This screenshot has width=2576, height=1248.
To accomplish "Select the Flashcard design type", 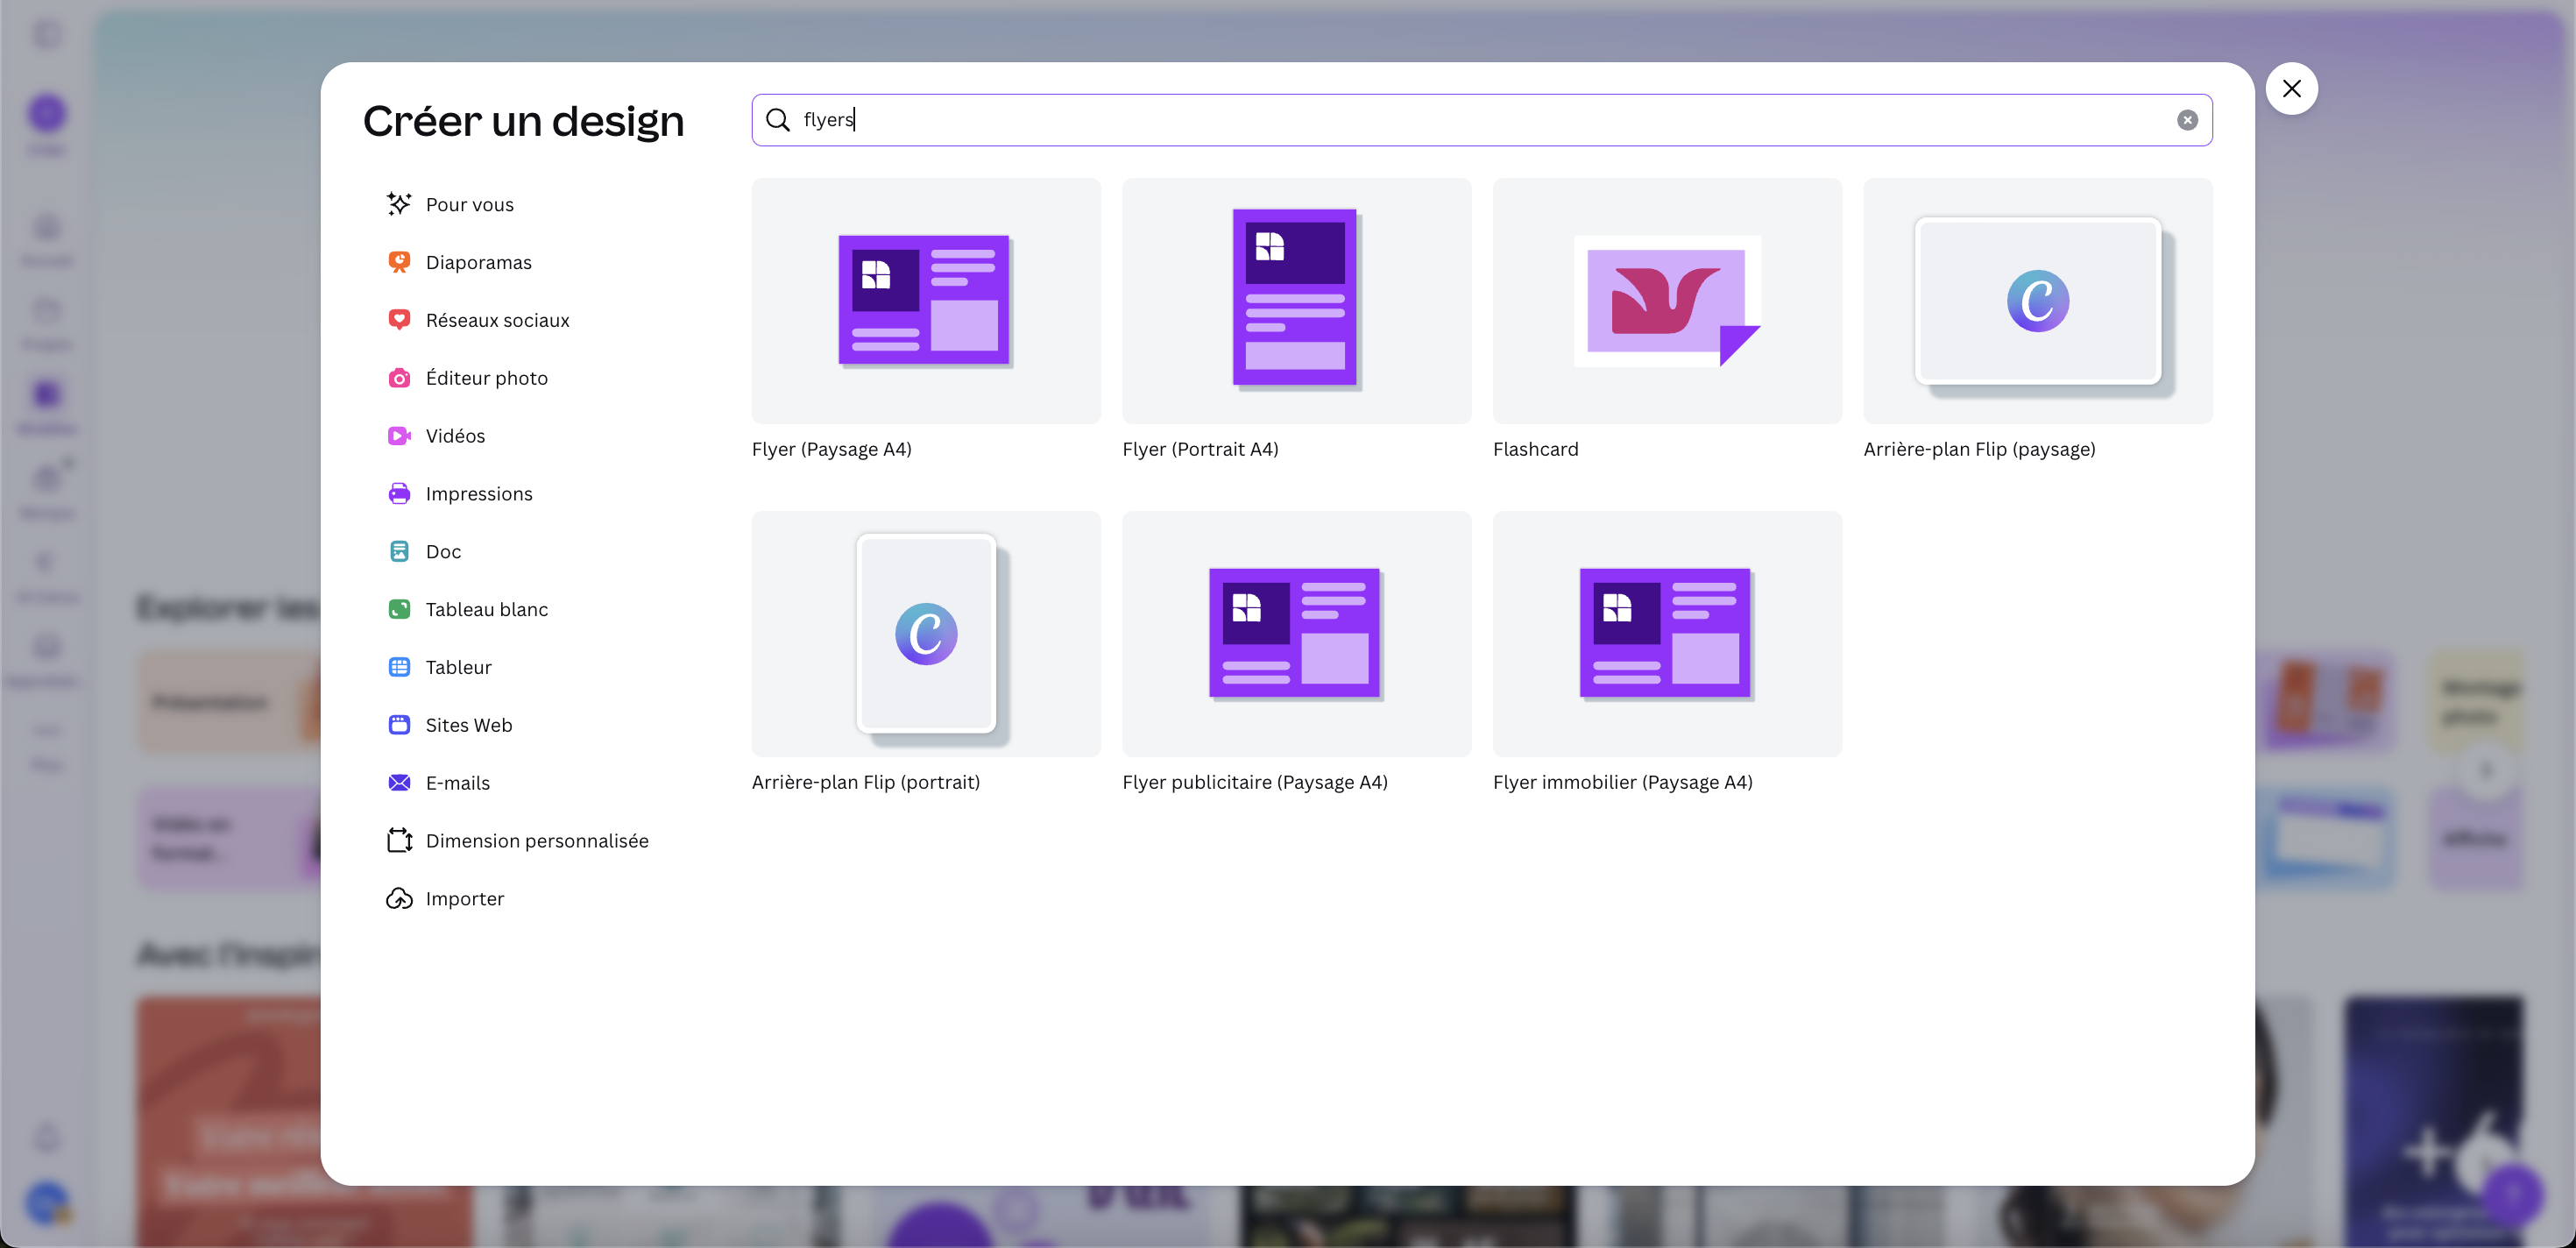I will point(1667,301).
